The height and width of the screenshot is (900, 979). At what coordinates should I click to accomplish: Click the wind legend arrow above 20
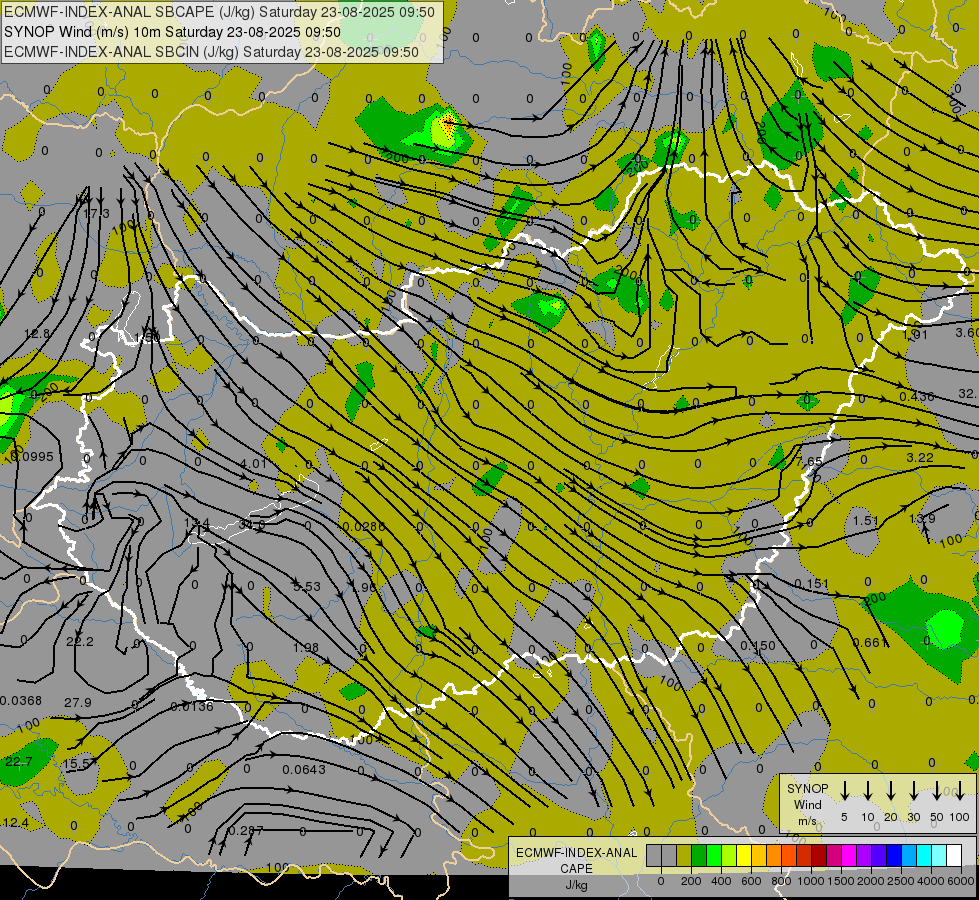click(x=890, y=790)
